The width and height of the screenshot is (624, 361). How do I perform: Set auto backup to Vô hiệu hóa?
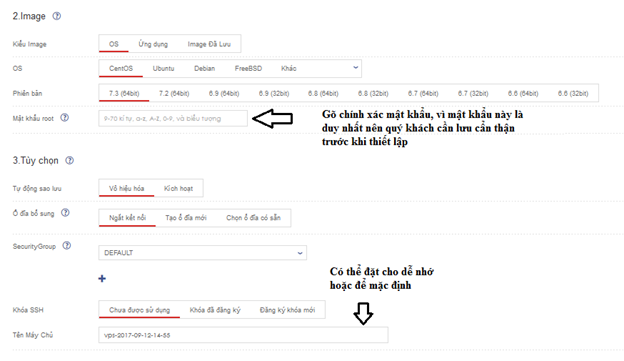point(127,188)
